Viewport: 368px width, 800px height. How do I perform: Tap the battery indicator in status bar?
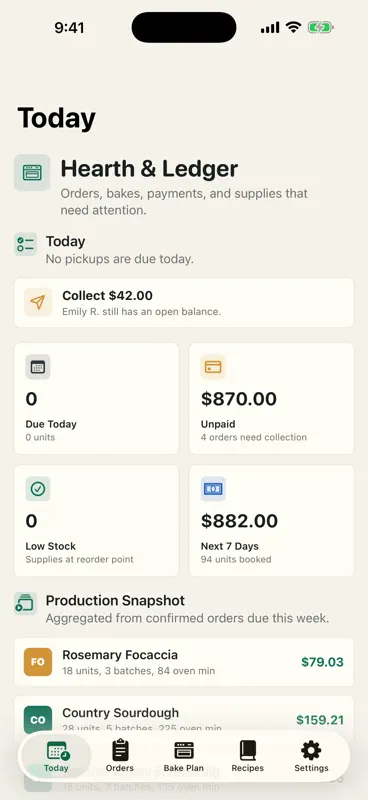(x=320, y=27)
